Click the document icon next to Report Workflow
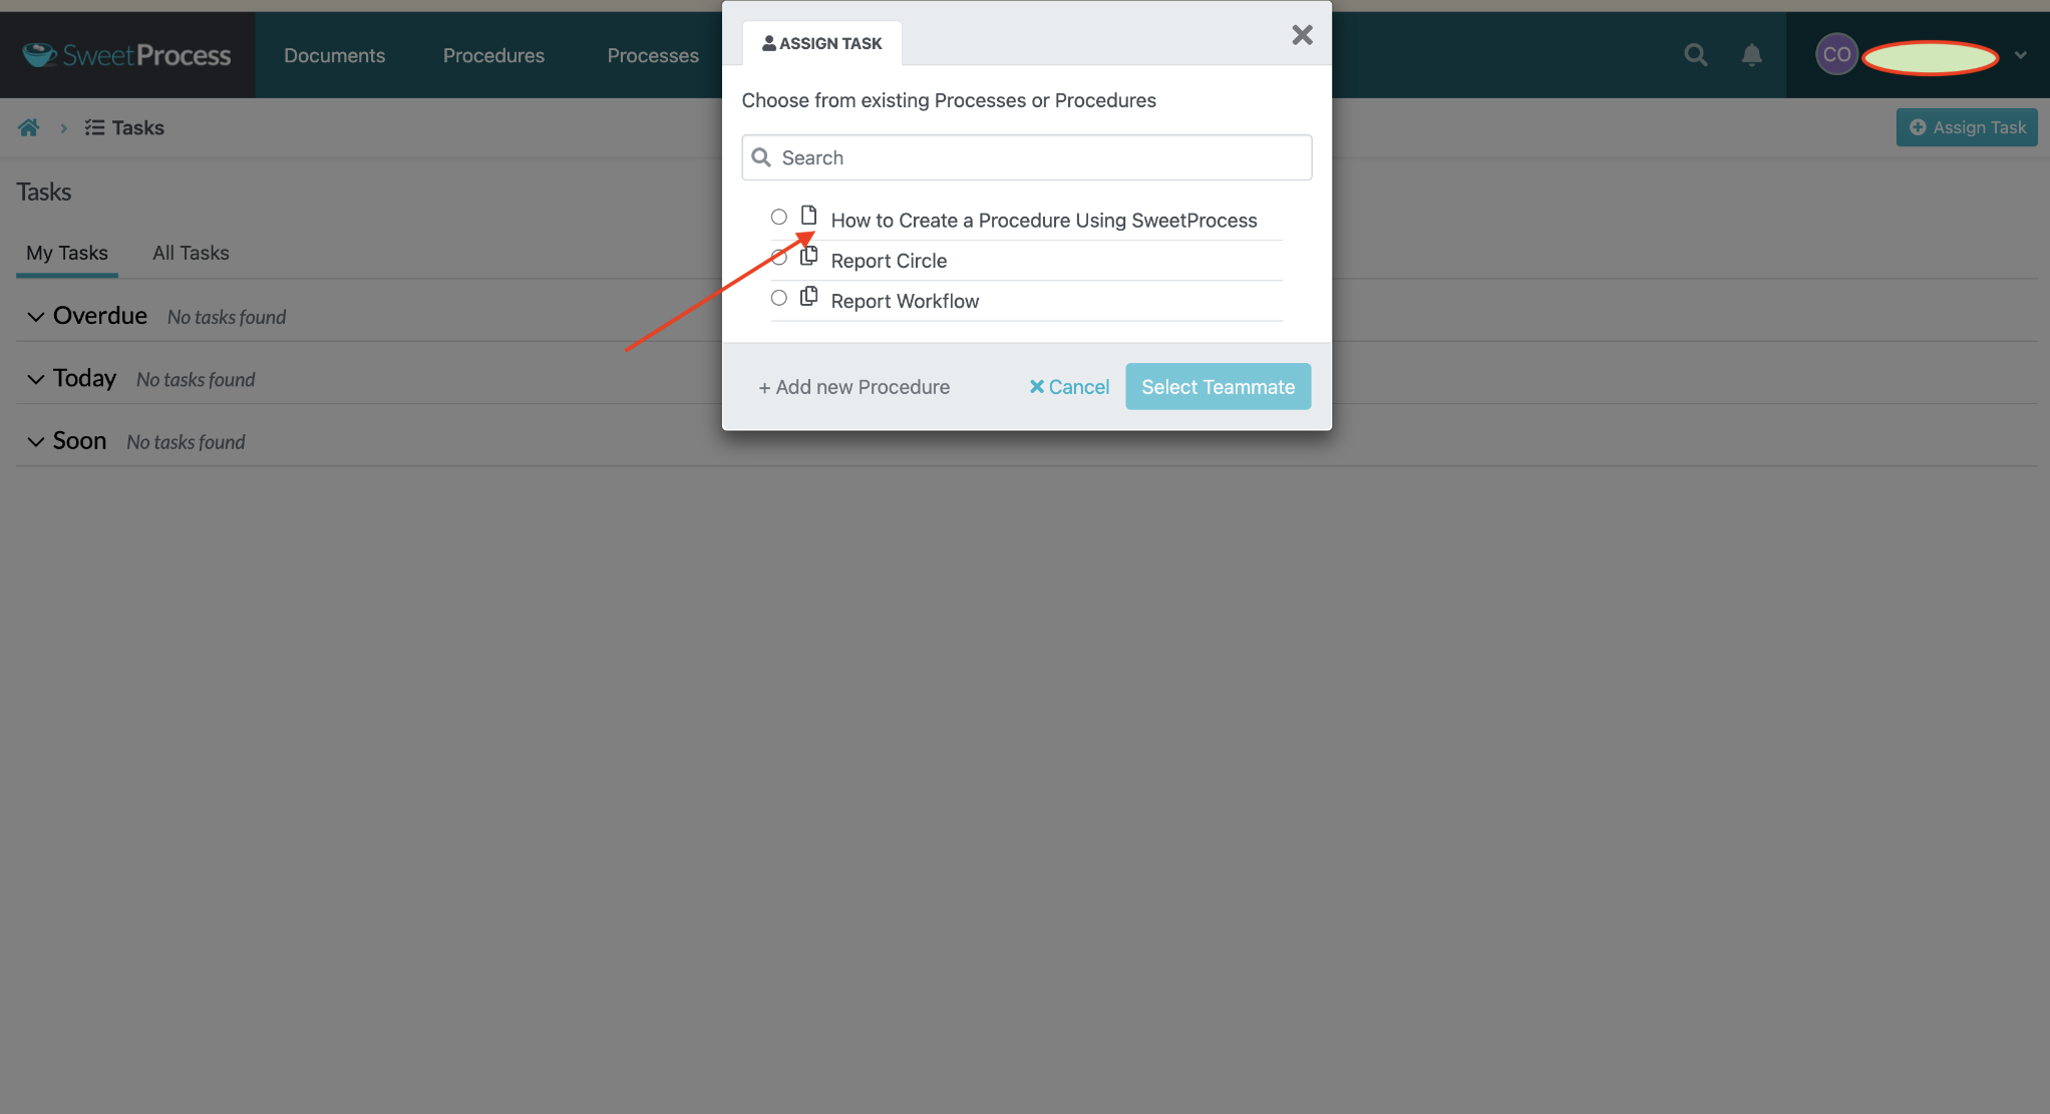The height and width of the screenshot is (1114, 2050). 808,298
